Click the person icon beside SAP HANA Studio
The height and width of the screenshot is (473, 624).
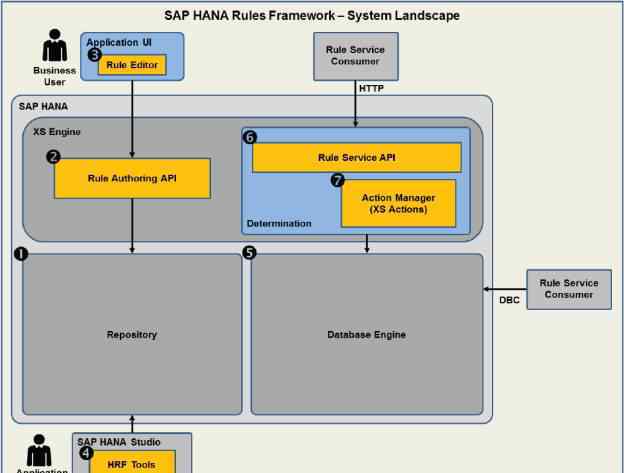(39, 450)
